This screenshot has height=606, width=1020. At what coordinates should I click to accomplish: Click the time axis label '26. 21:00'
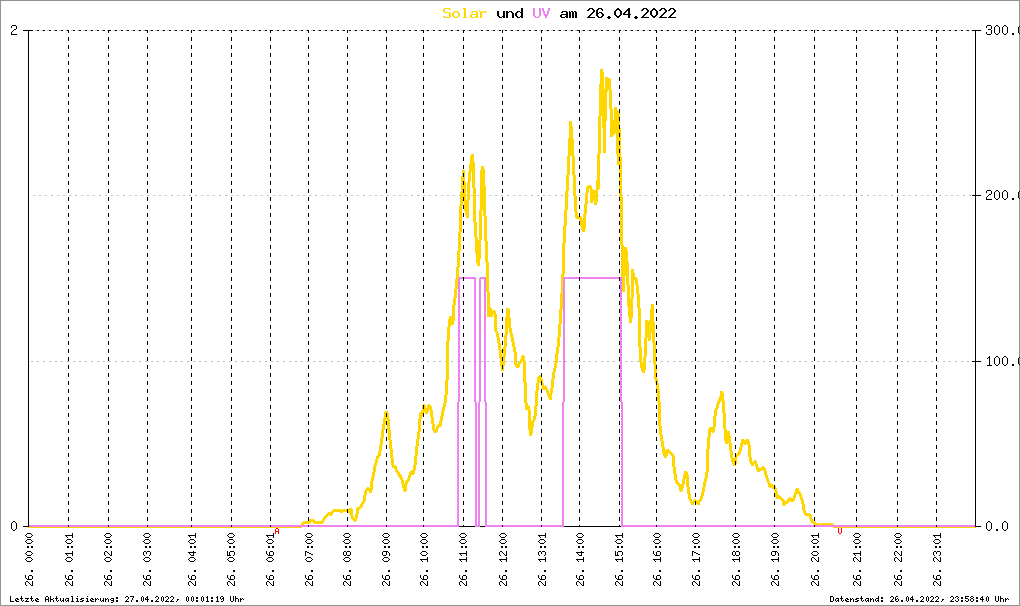857,560
